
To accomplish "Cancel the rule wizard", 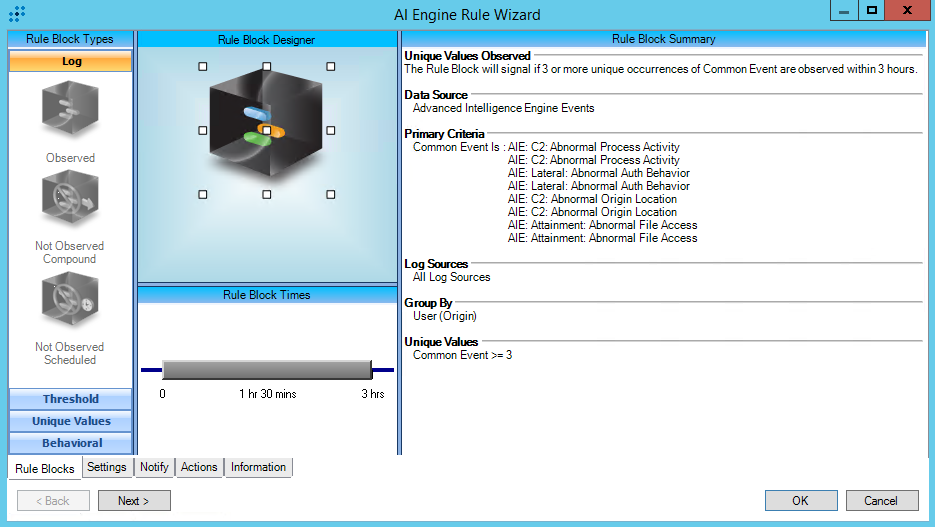I will [x=881, y=500].
